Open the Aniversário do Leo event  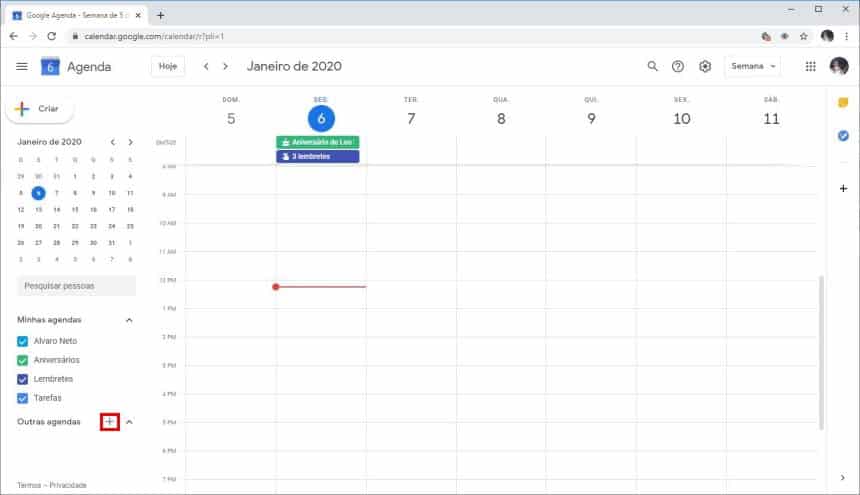tap(318, 142)
